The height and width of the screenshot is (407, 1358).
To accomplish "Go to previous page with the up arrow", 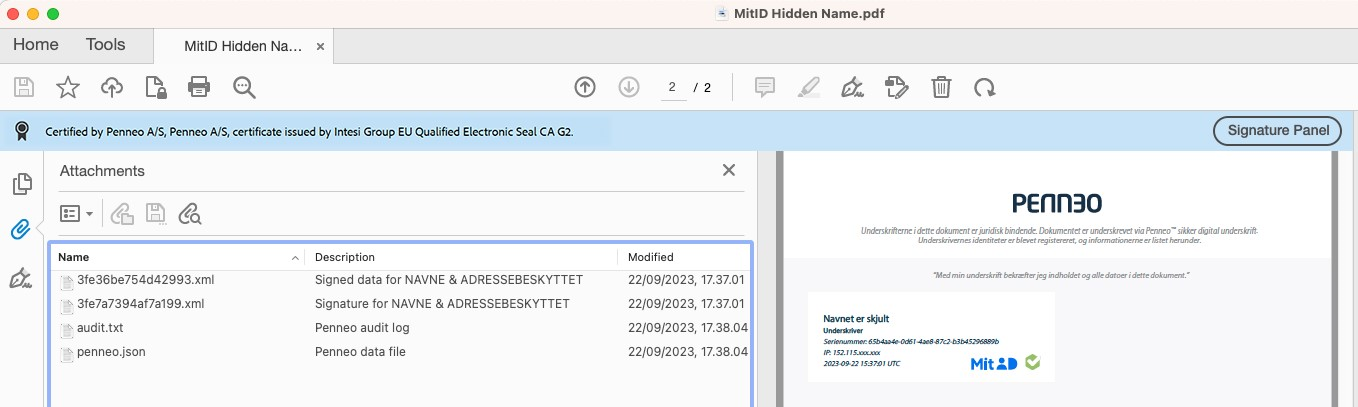I will point(585,87).
